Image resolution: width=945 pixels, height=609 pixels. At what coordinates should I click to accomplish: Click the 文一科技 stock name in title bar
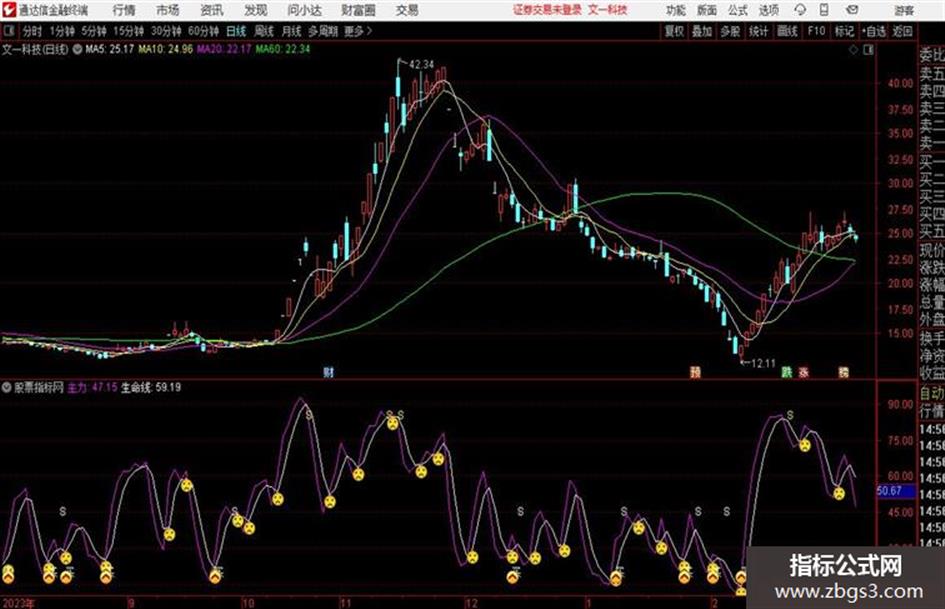tap(608, 10)
